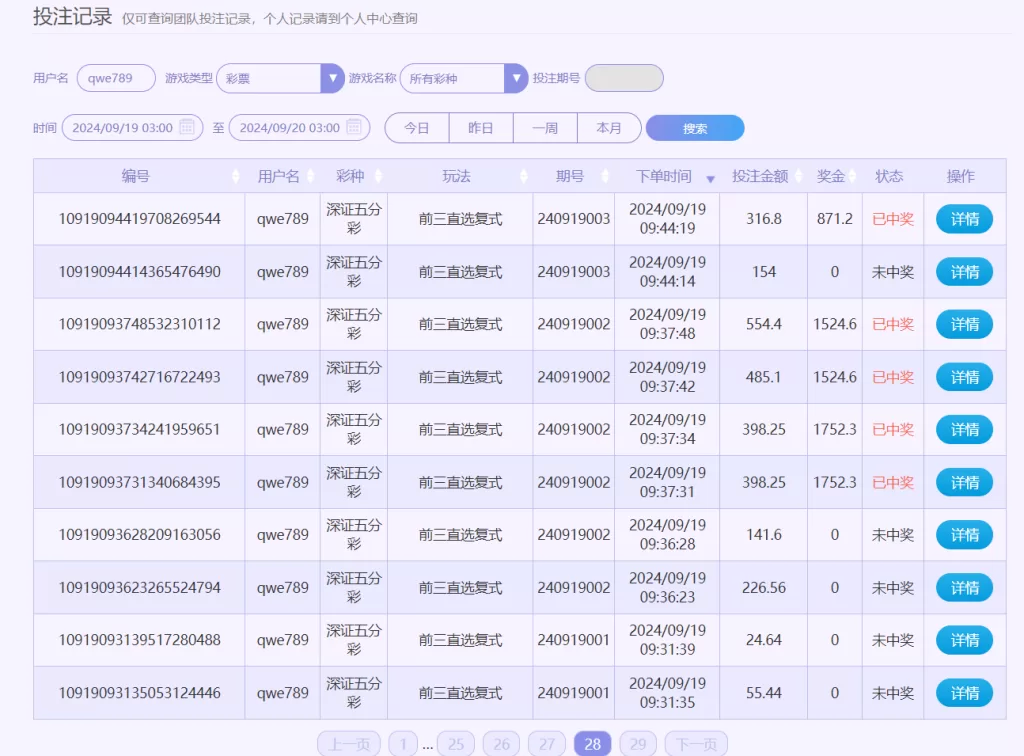
Task: Focus the end time field 2024/09/20 03:00
Action: pyautogui.click(x=300, y=127)
